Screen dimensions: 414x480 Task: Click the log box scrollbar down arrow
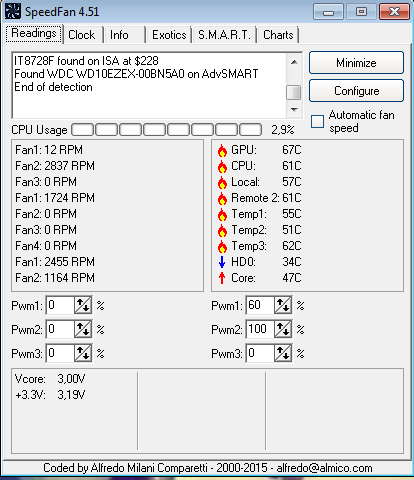click(x=294, y=109)
